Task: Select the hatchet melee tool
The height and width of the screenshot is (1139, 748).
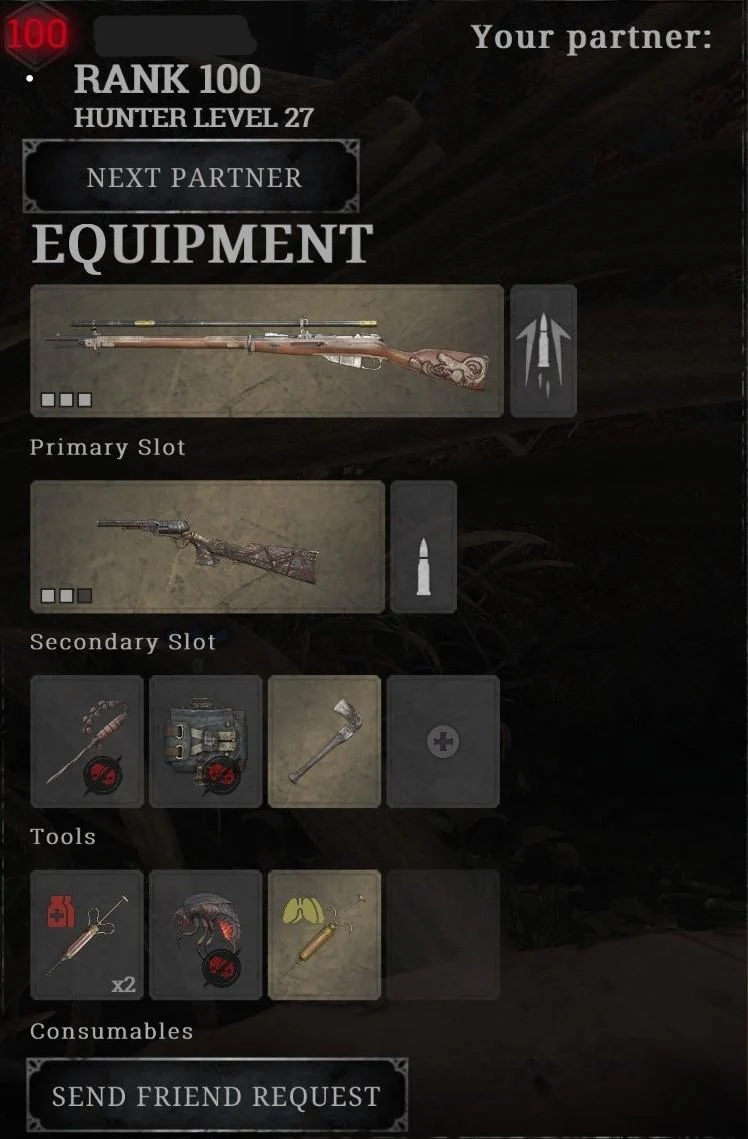Action: [x=325, y=742]
